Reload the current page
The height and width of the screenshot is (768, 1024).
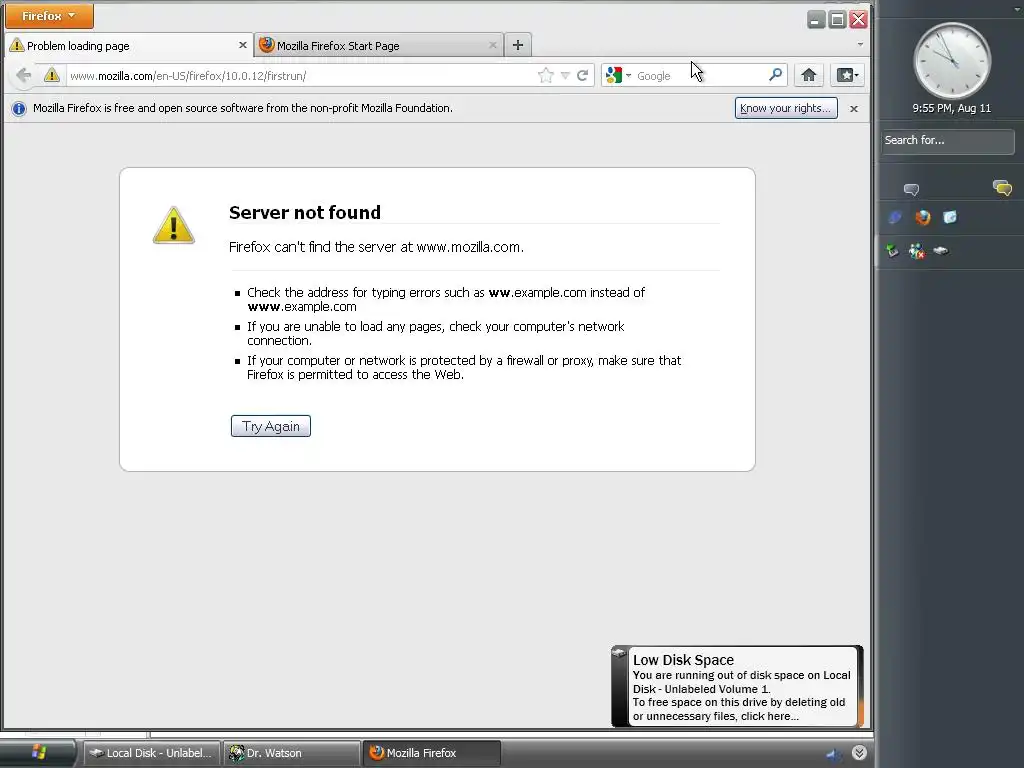click(583, 76)
